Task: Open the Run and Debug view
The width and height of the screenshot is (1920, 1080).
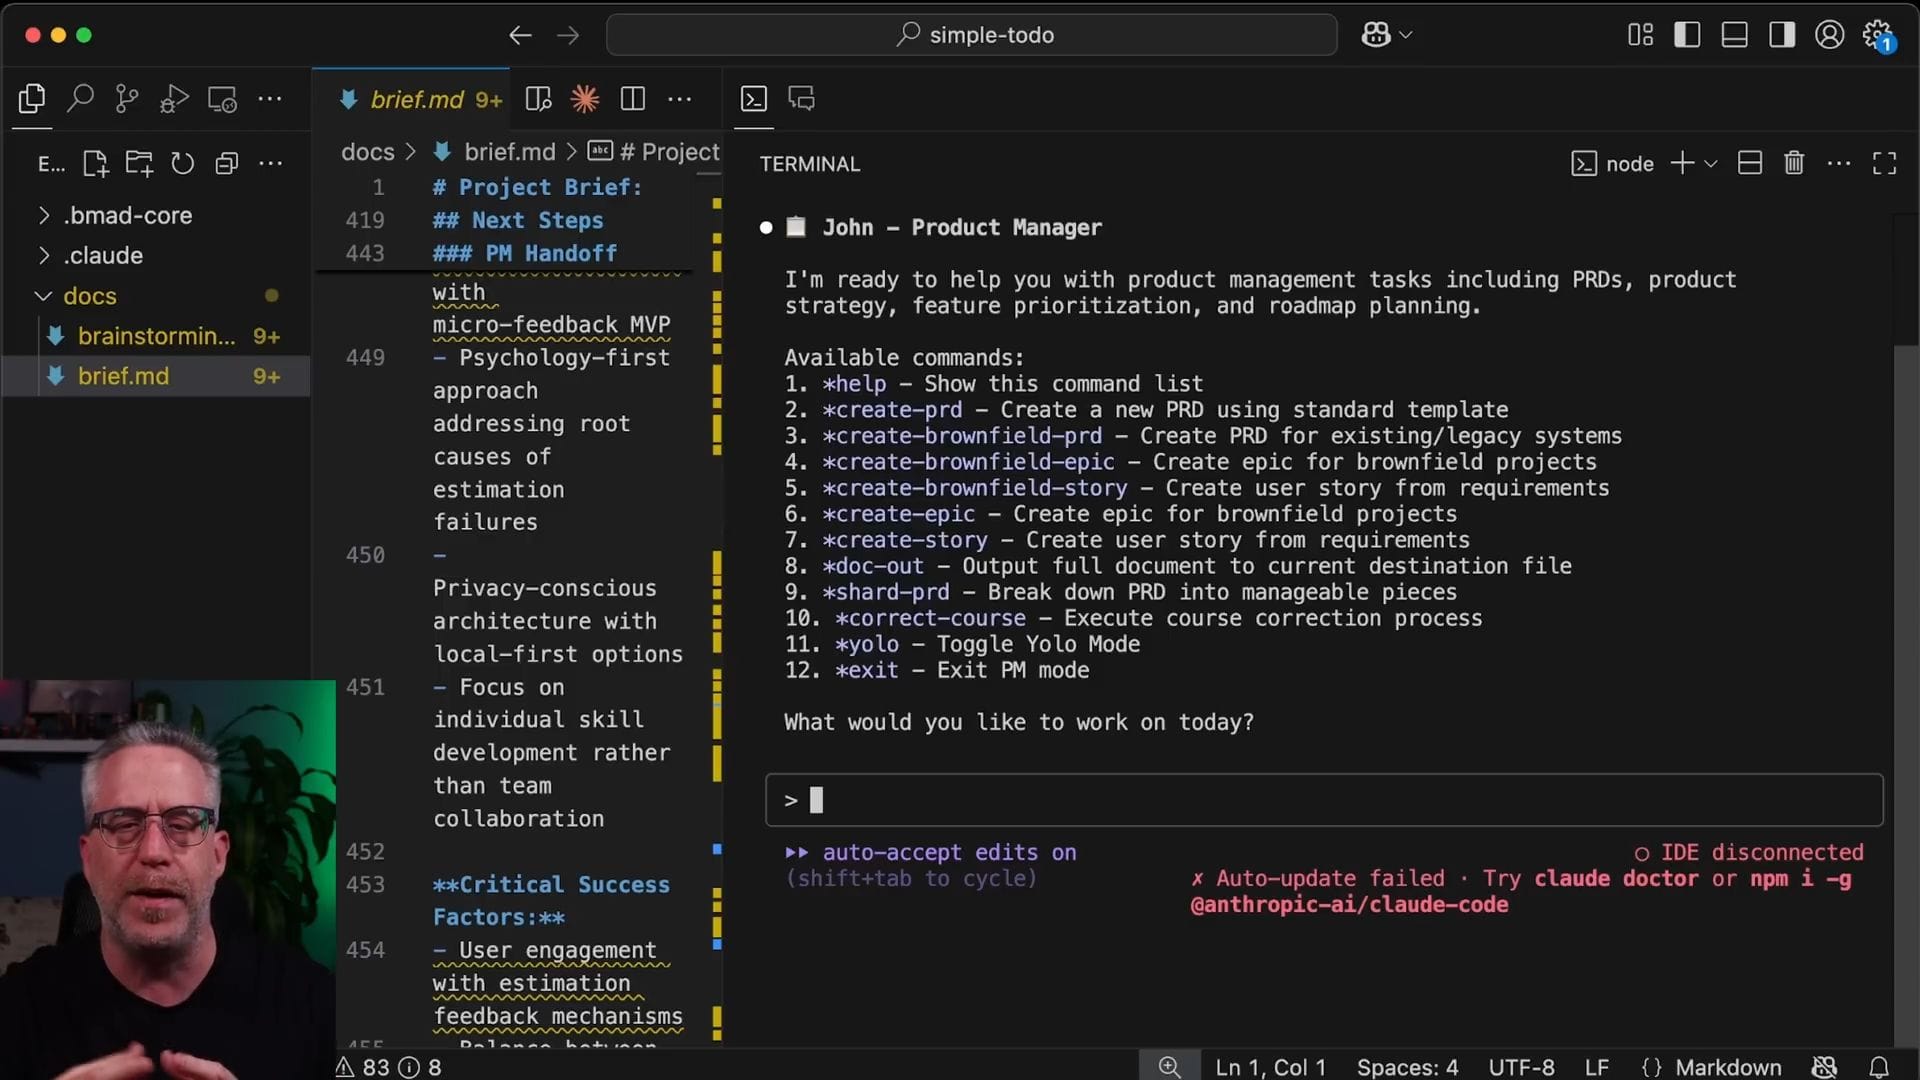Action: click(x=174, y=98)
